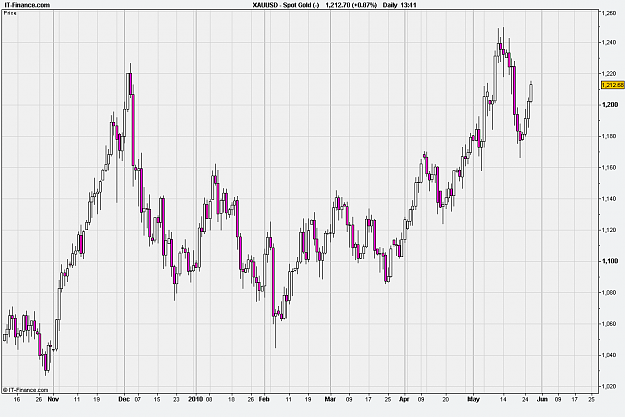Image resolution: width=625 pixels, height=417 pixels.
Task: Click the Mar month label on time axis
Action: coord(330,399)
